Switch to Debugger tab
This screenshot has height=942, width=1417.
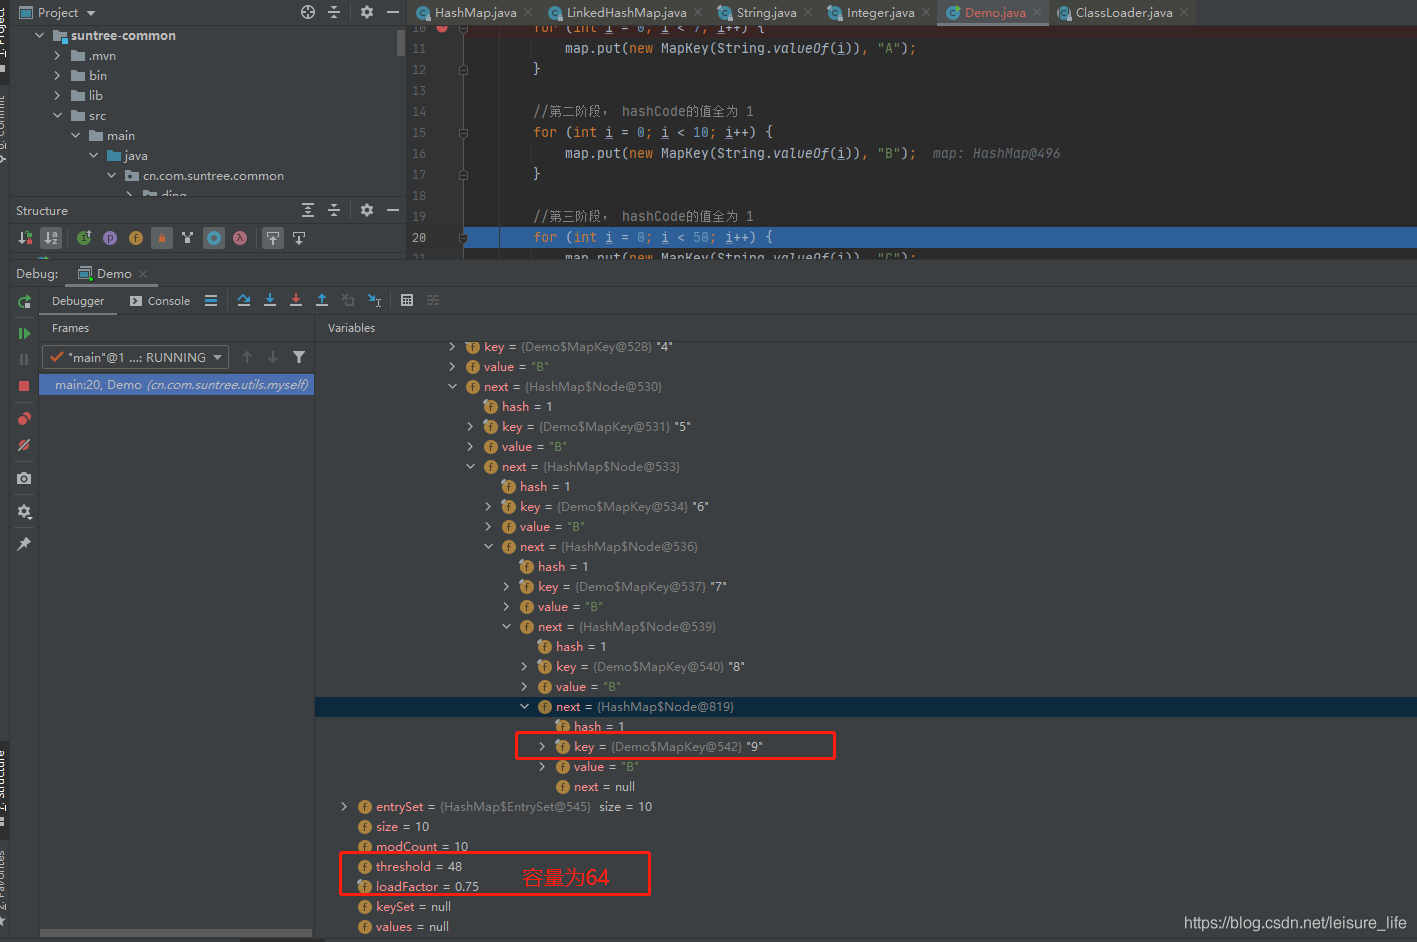78,301
